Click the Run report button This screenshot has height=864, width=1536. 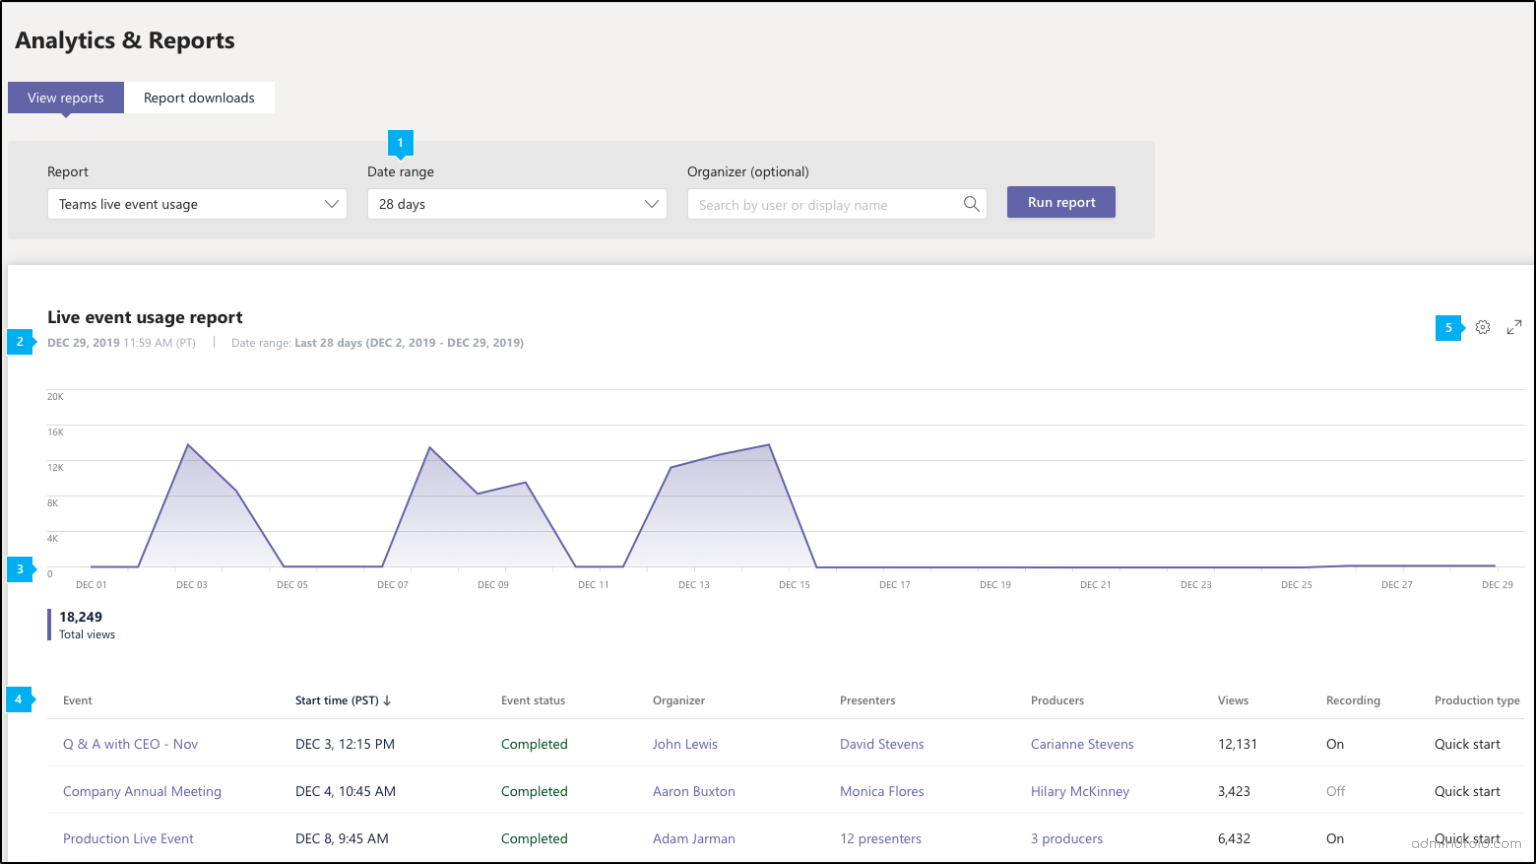tap(1060, 201)
